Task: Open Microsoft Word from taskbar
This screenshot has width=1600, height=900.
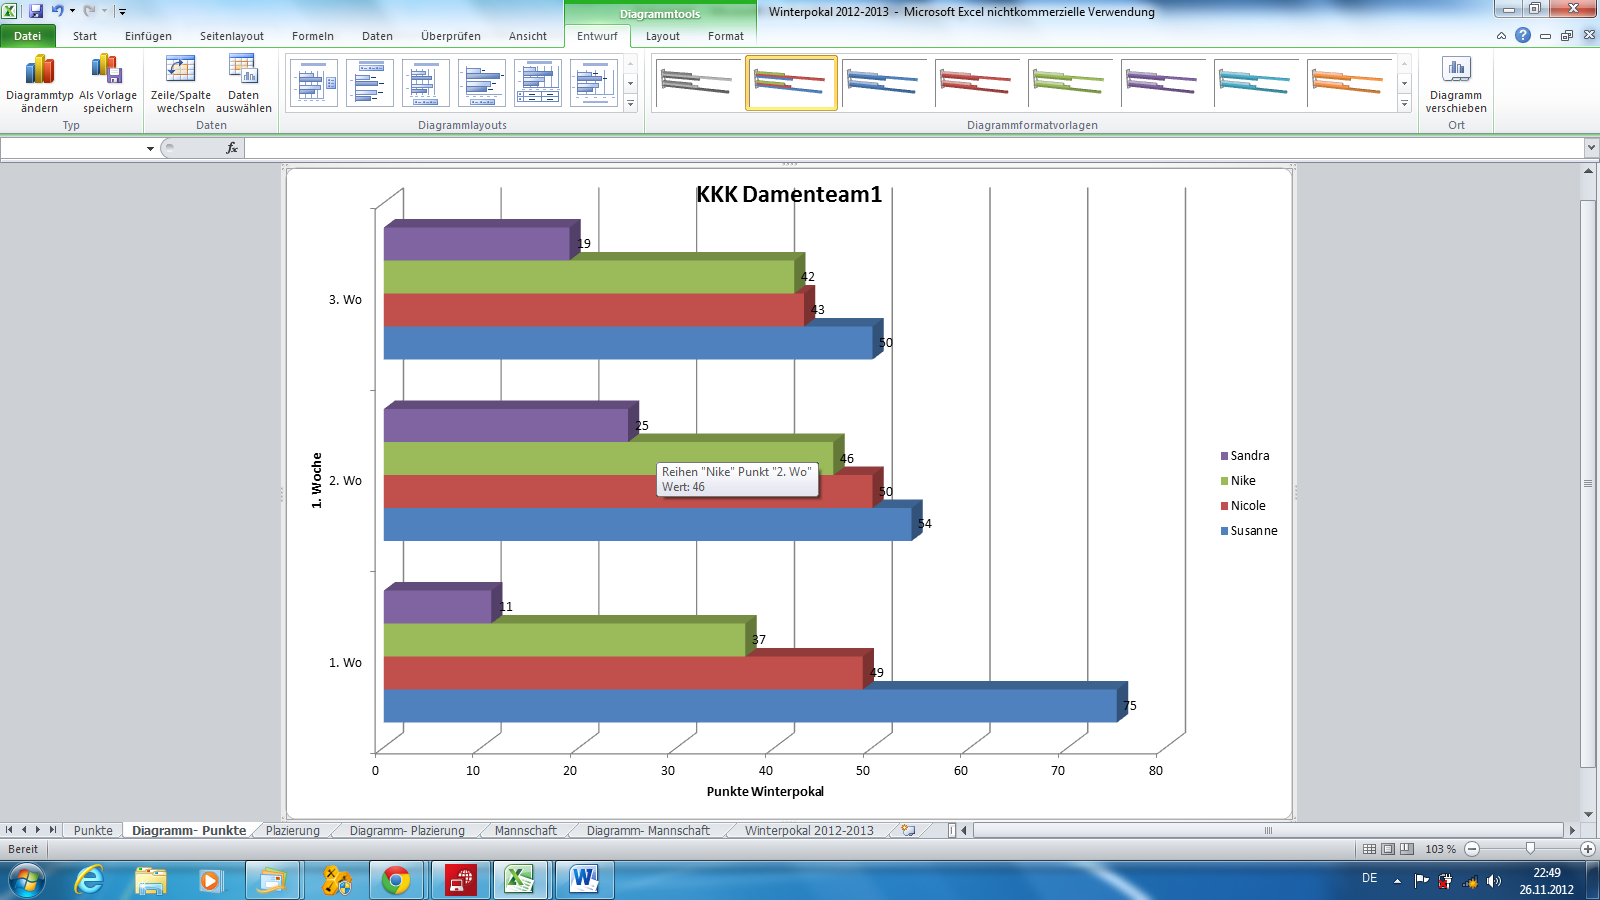Action: coord(584,880)
